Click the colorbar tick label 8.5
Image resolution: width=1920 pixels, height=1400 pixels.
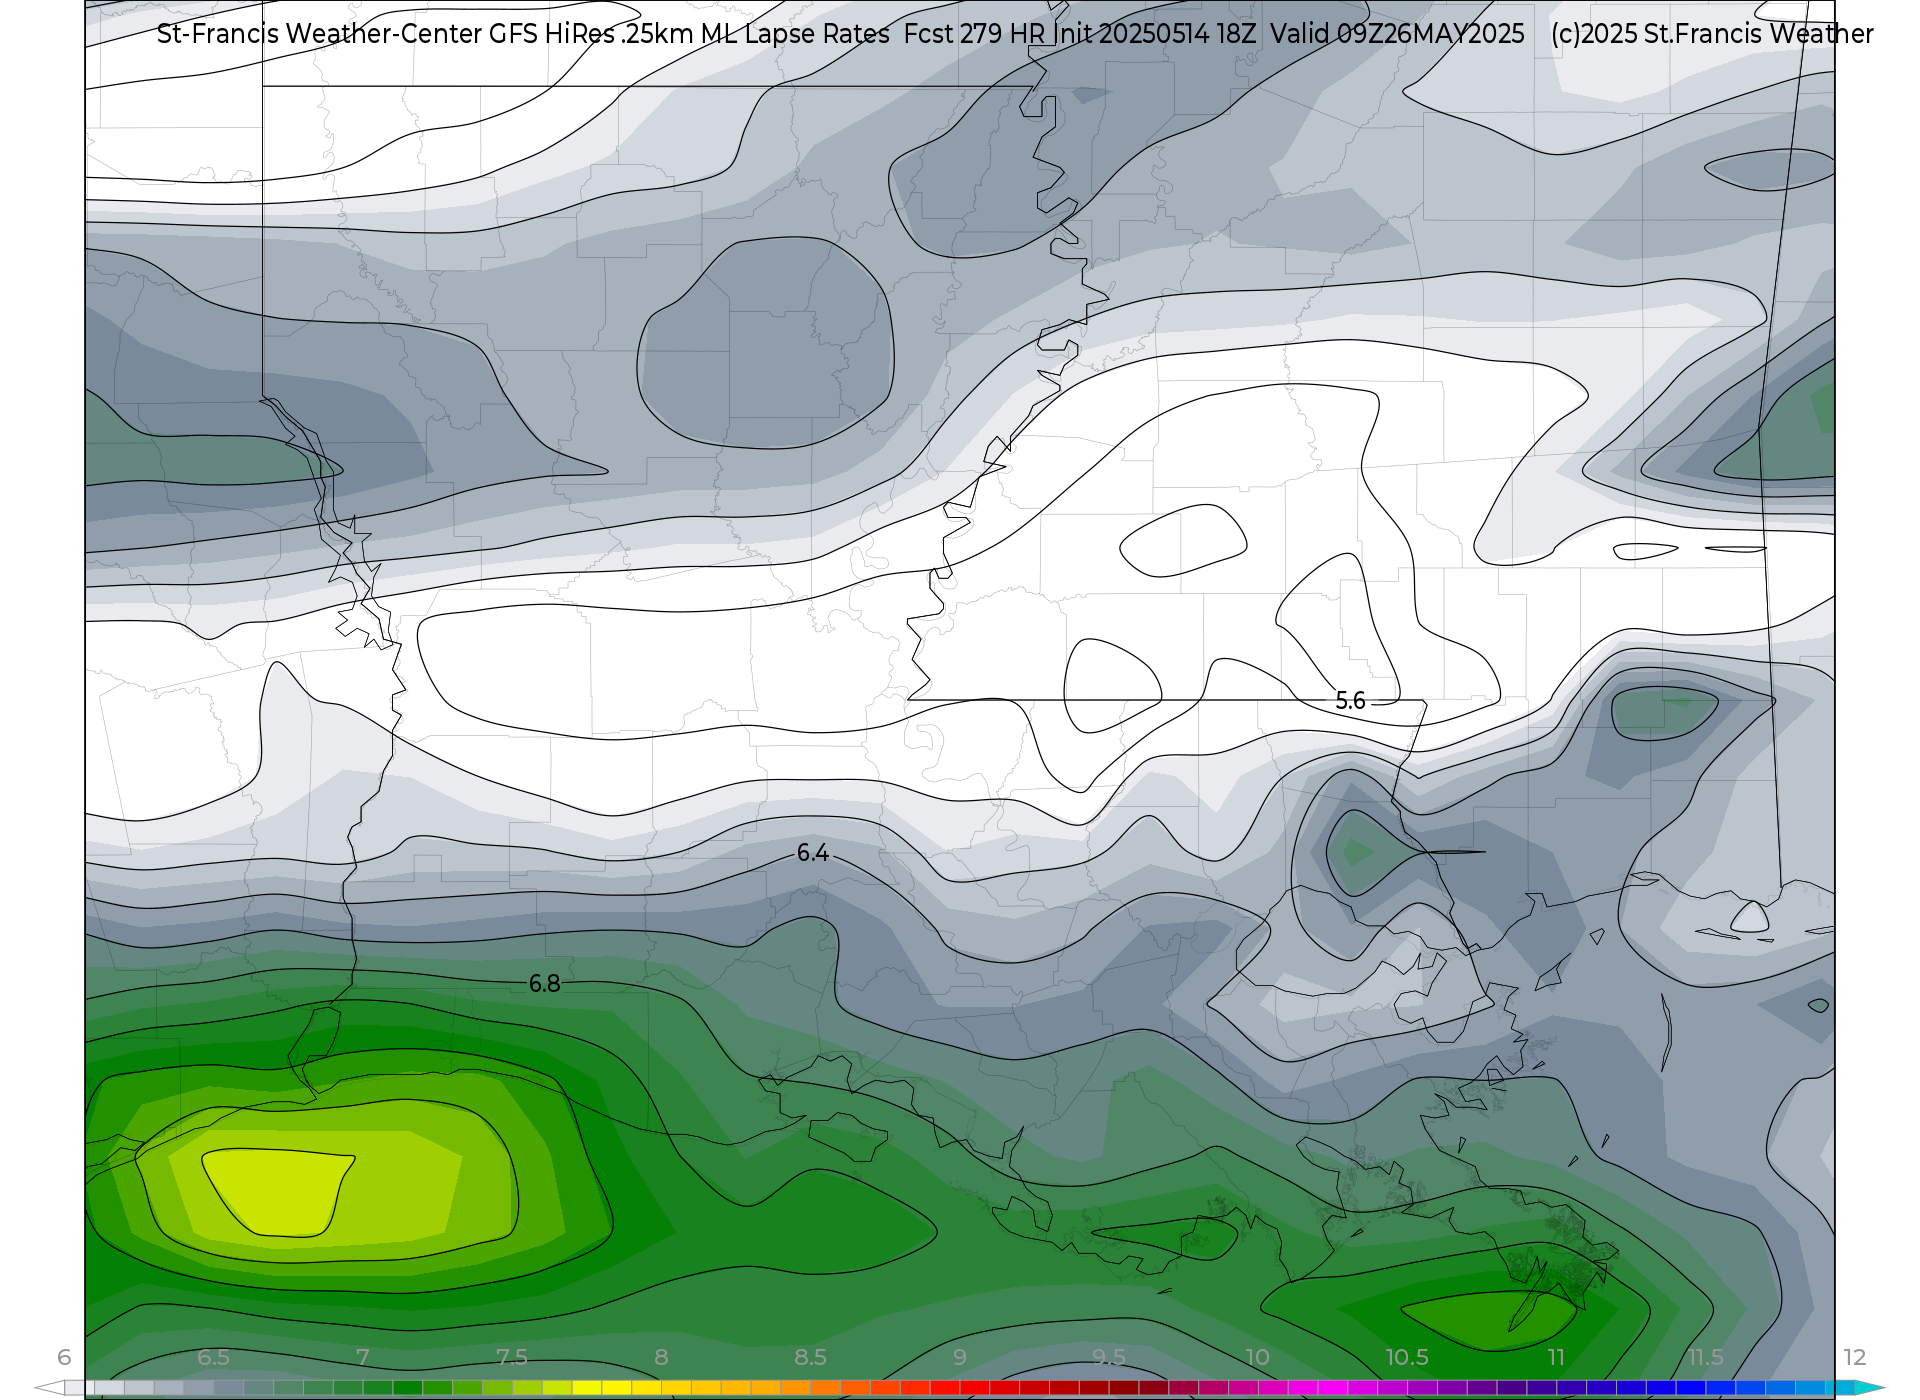(810, 1357)
